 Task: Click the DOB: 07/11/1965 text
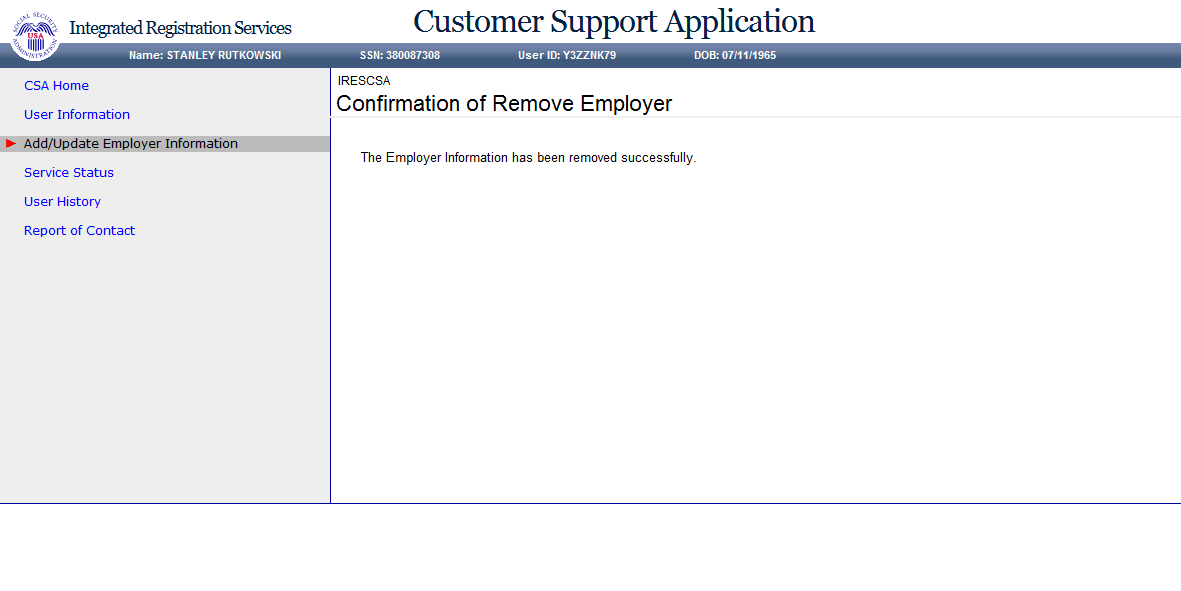735,55
